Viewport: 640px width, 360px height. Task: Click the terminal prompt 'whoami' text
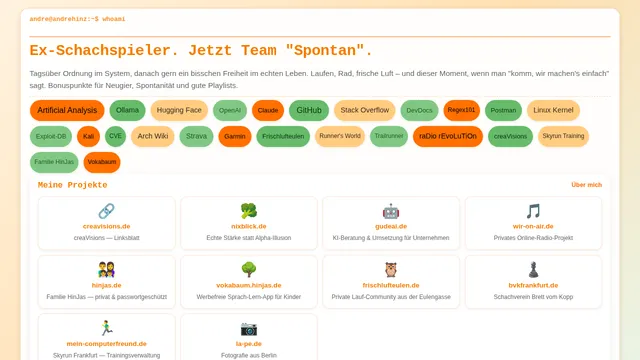[113, 19]
